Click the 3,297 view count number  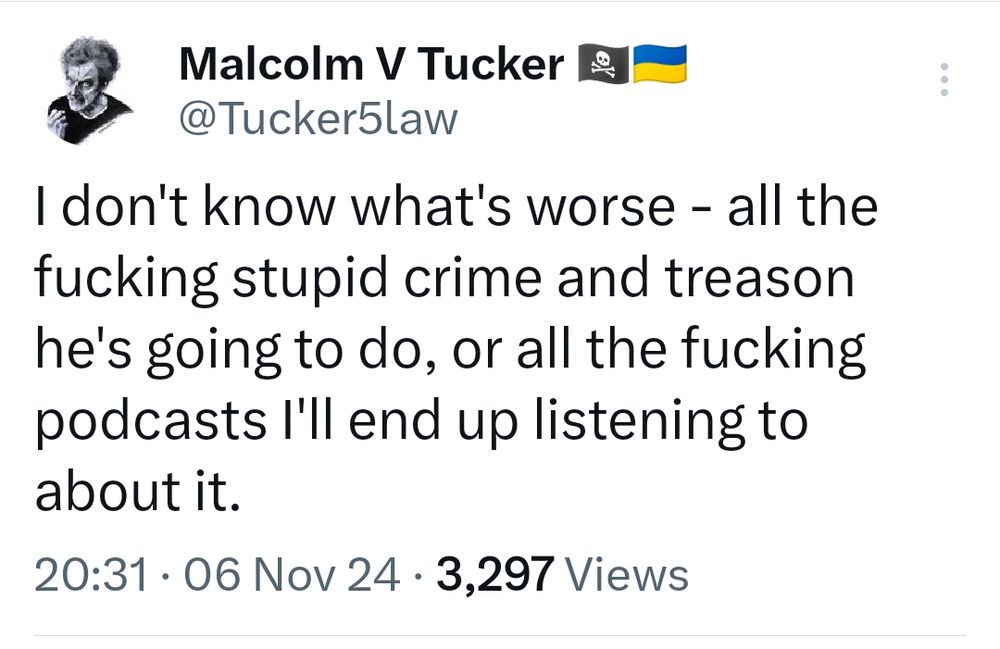pyautogui.click(x=495, y=574)
